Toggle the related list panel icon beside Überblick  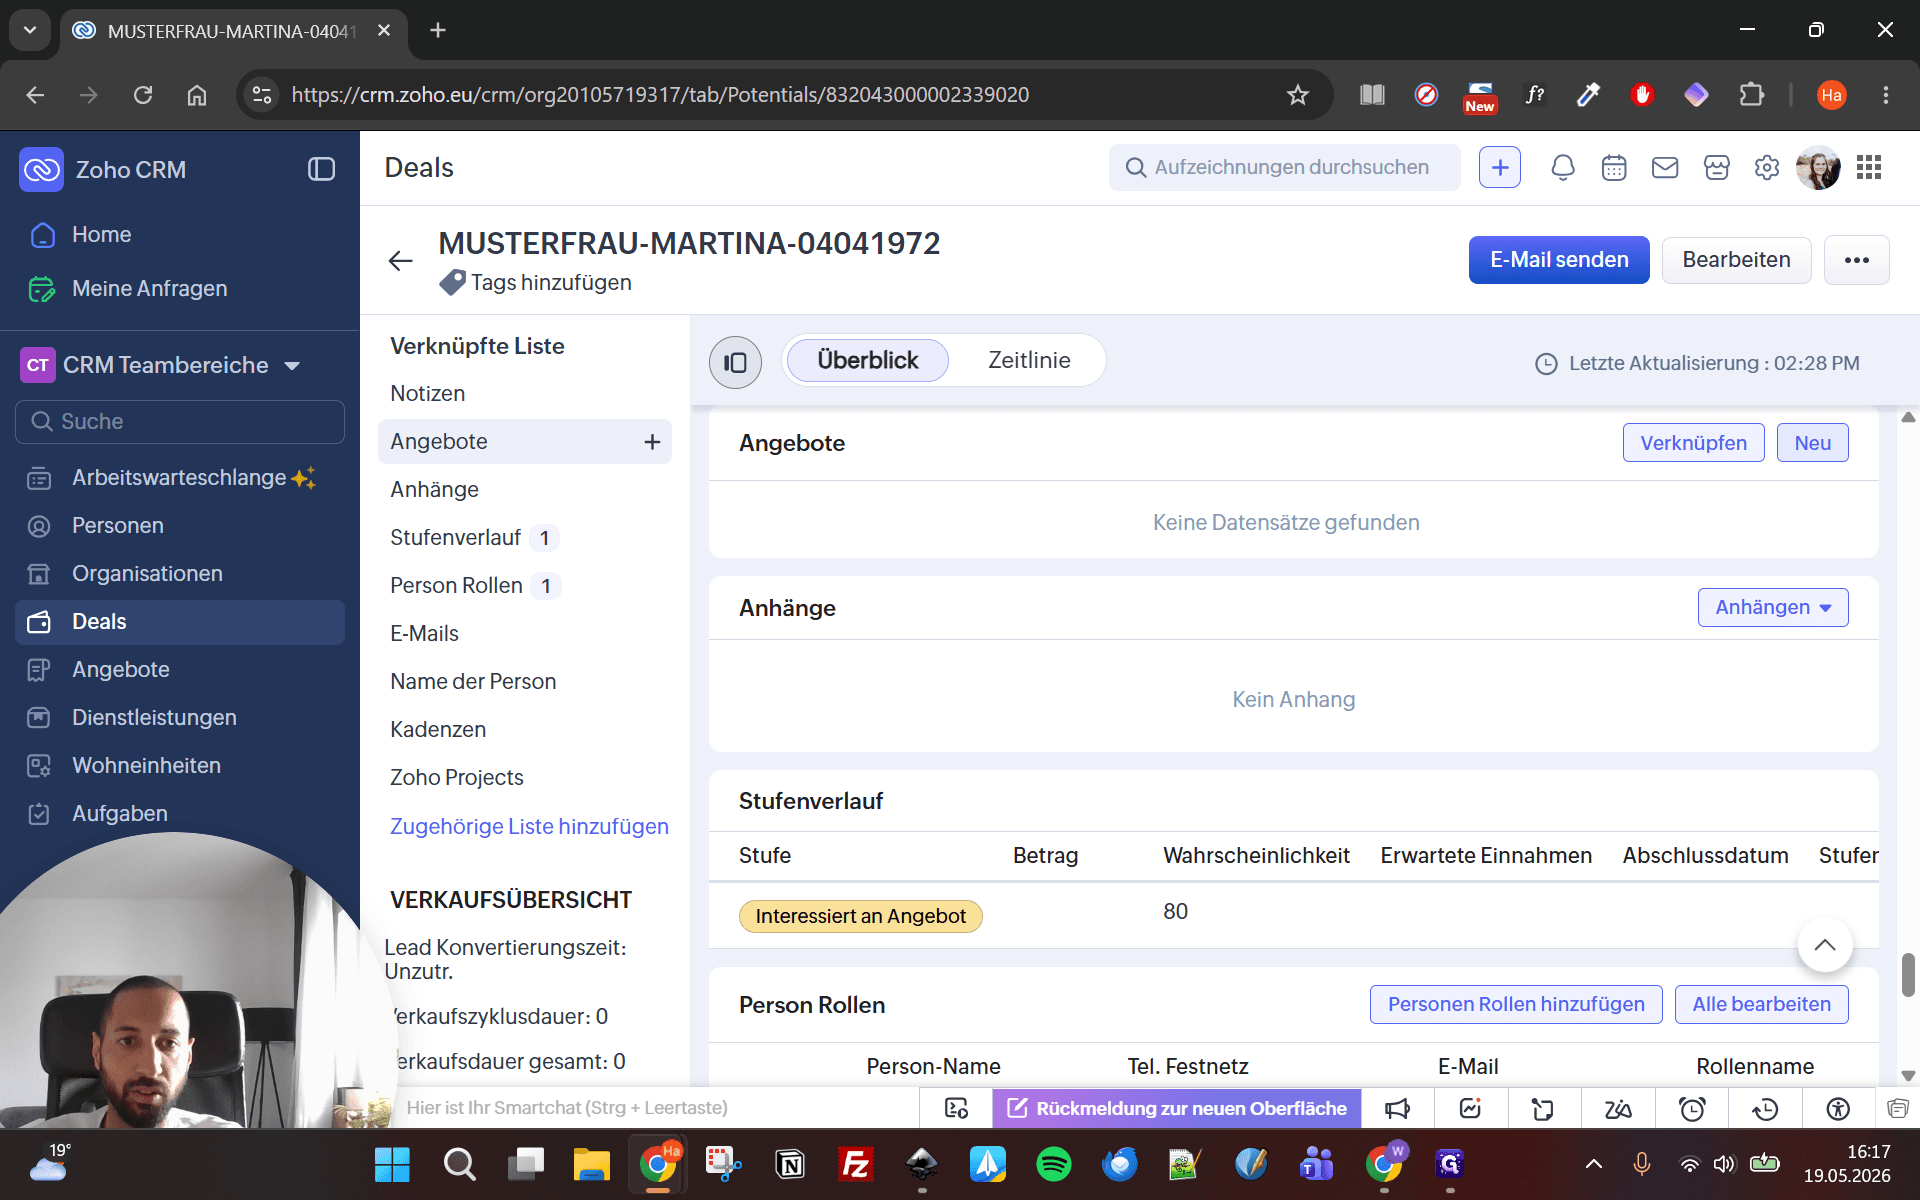735,362
